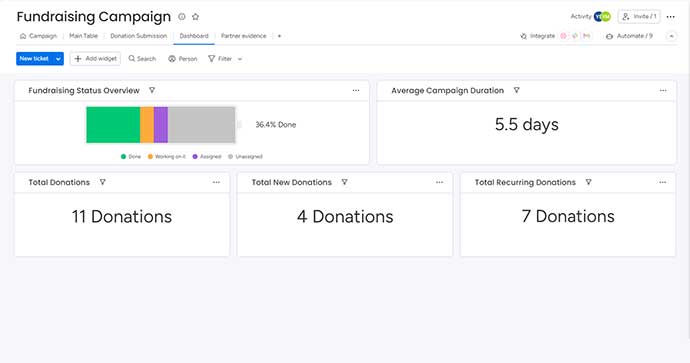Select the Dashboard tab

pos(194,36)
